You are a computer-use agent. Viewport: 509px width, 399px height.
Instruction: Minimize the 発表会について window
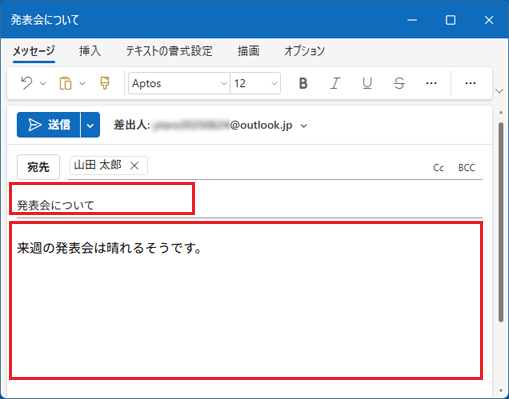point(412,20)
